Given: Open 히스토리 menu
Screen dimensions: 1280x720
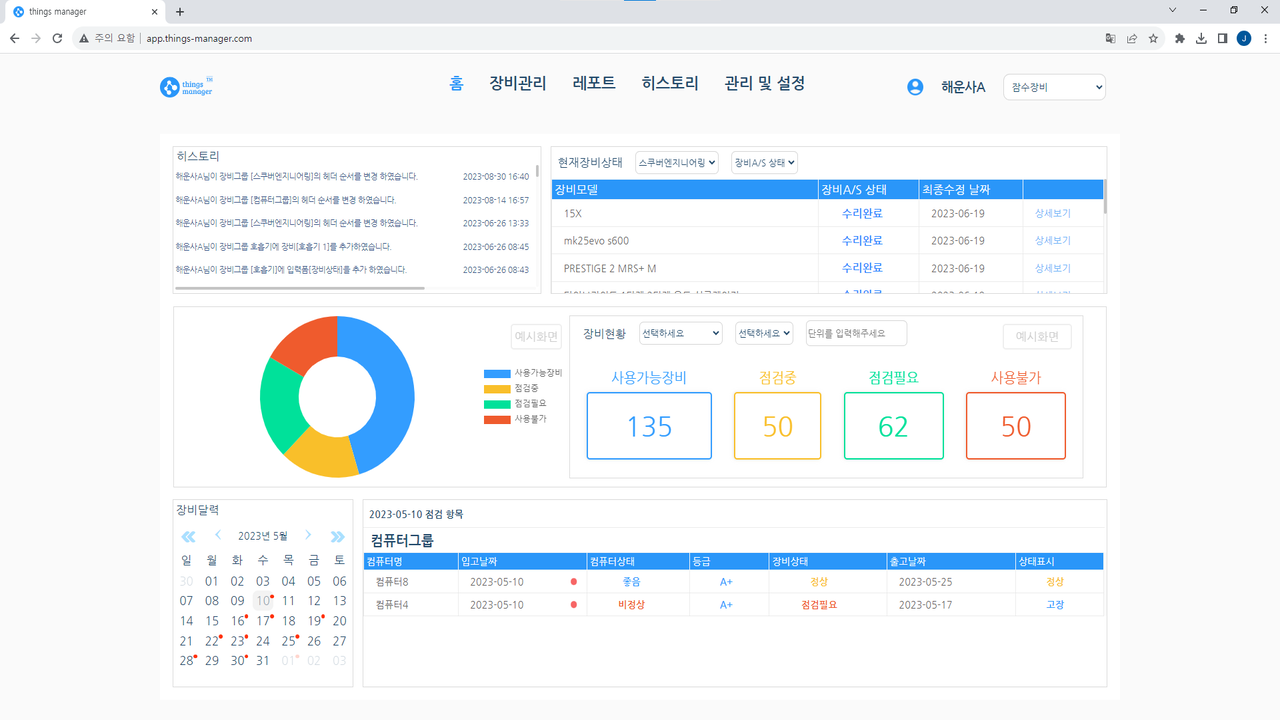Looking at the screenshot, I should pyautogui.click(x=670, y=84).
